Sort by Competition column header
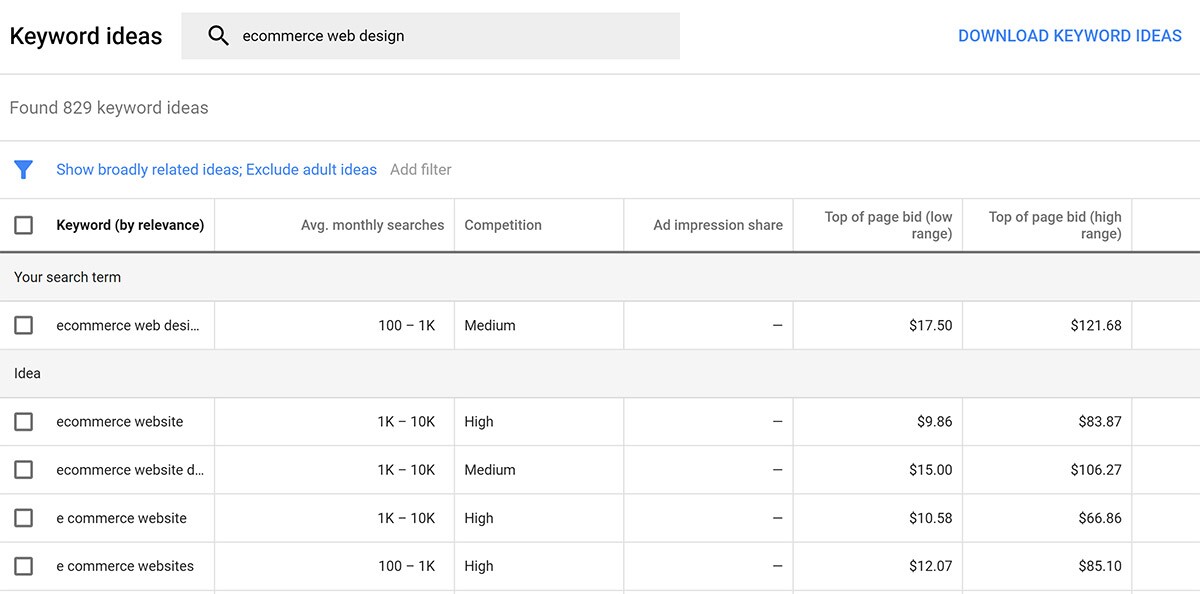This screenshot has width=1200, height=594. click(503, 225)
